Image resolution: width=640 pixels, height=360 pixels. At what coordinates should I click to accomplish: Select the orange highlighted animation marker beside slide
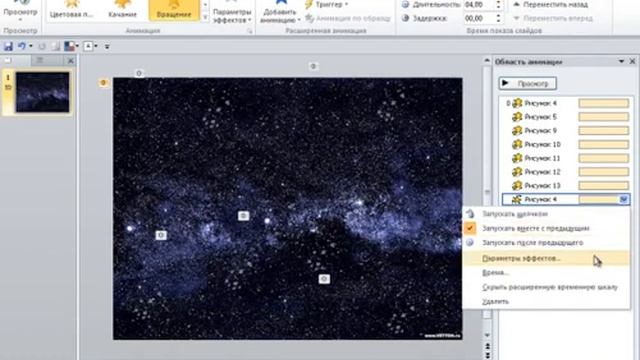coord(103,83)
